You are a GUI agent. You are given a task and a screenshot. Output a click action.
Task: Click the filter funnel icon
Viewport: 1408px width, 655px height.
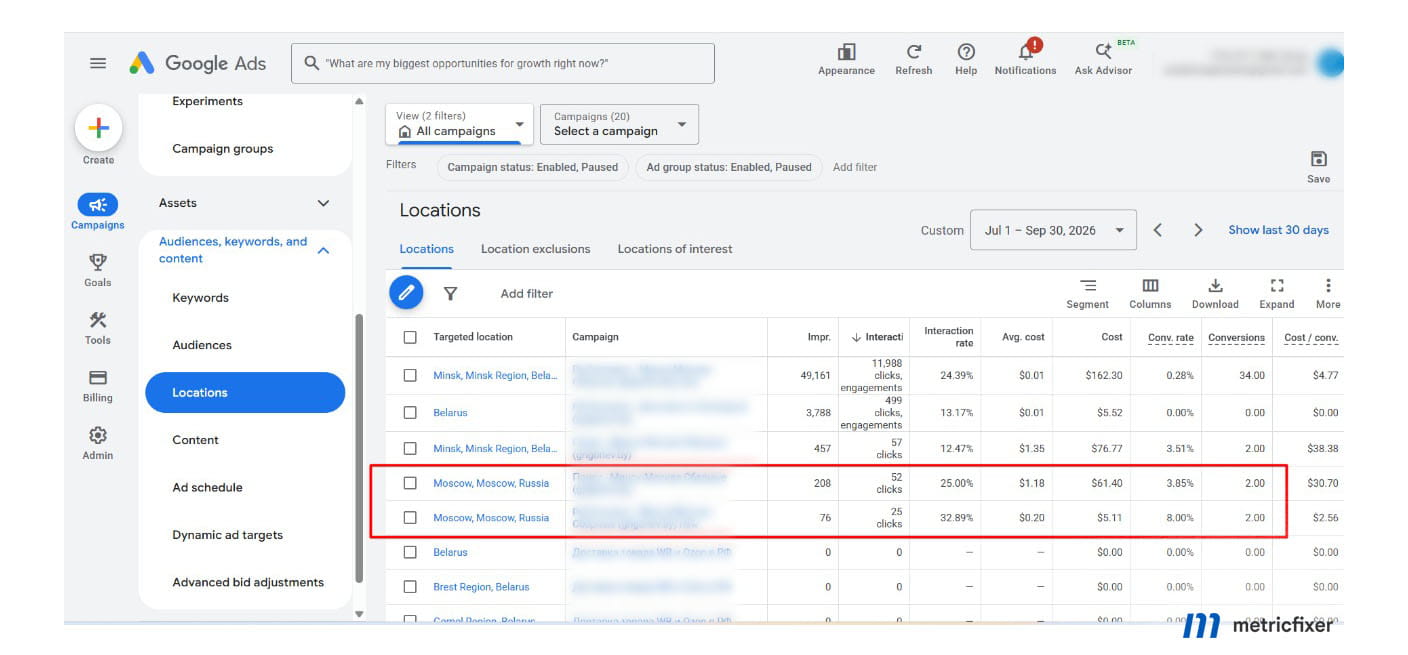tap(450, 293)
